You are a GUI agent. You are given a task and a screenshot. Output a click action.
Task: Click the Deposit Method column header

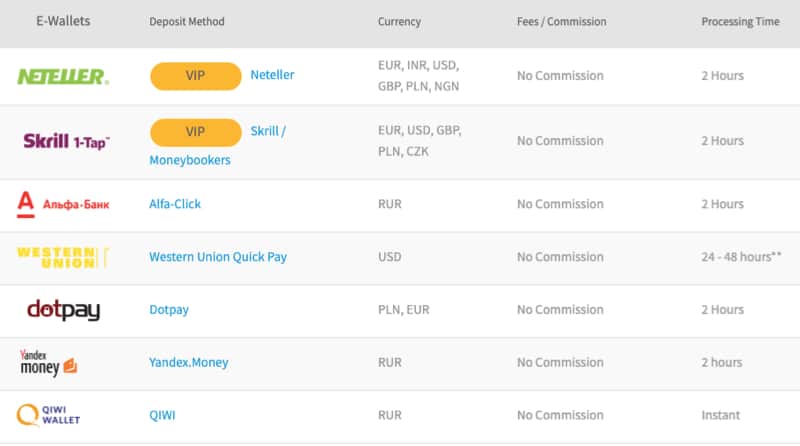pos(187,22)
